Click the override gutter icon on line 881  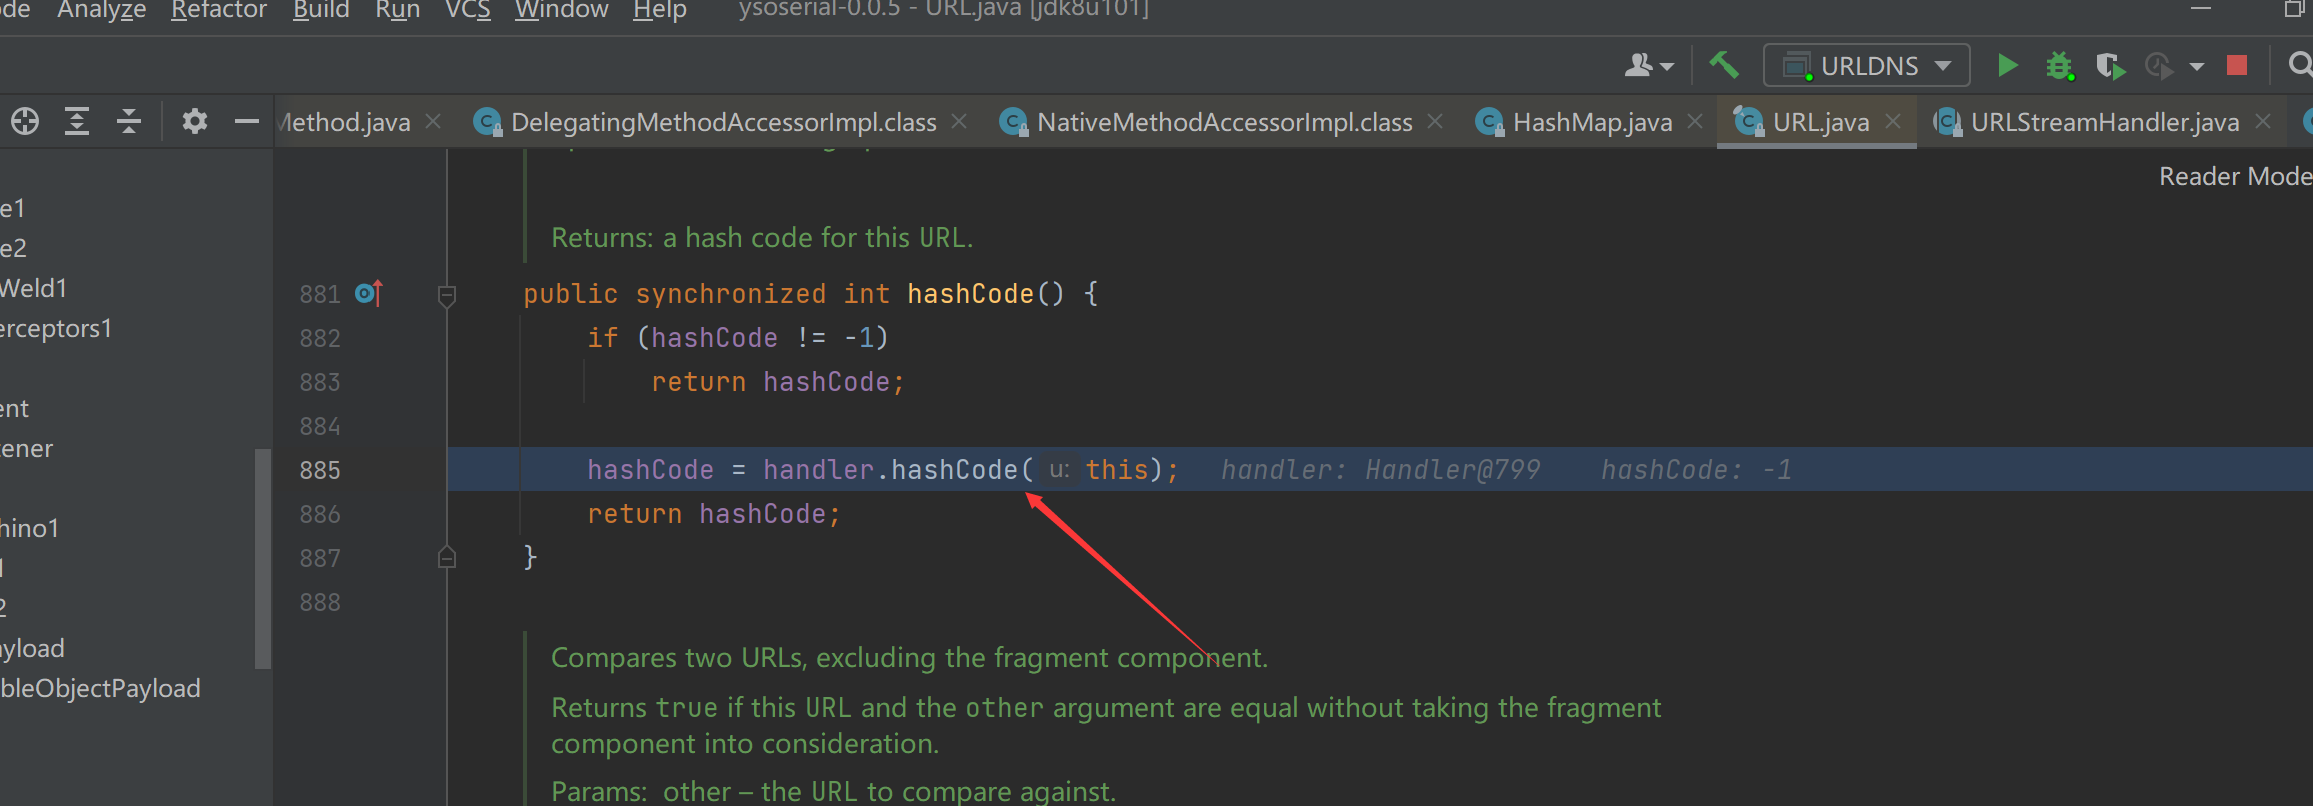click(x=369, y=293)
